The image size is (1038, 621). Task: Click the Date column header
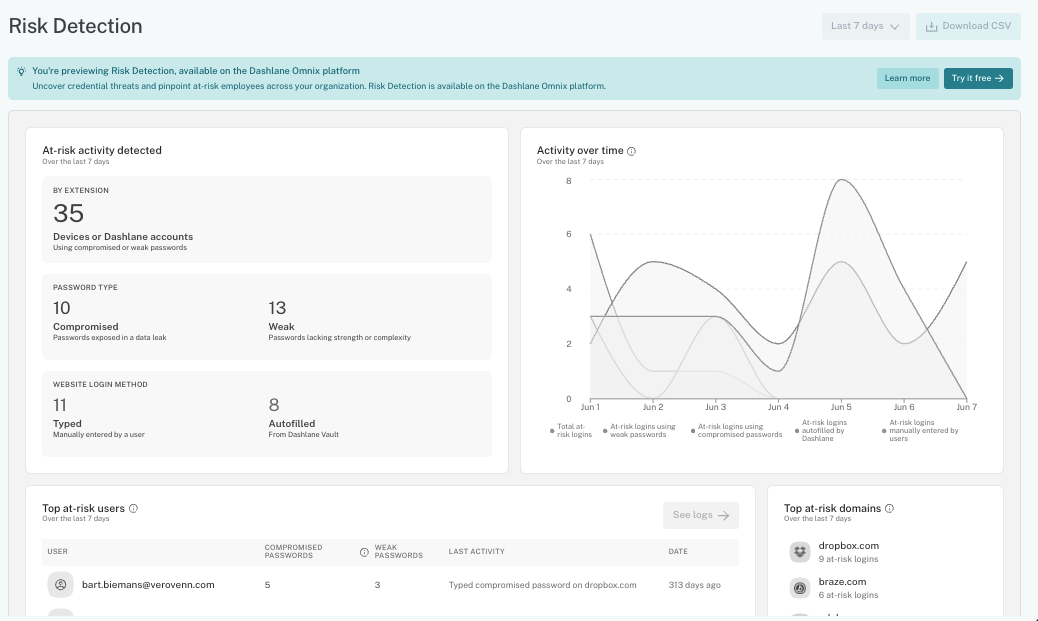coord(678,551)
